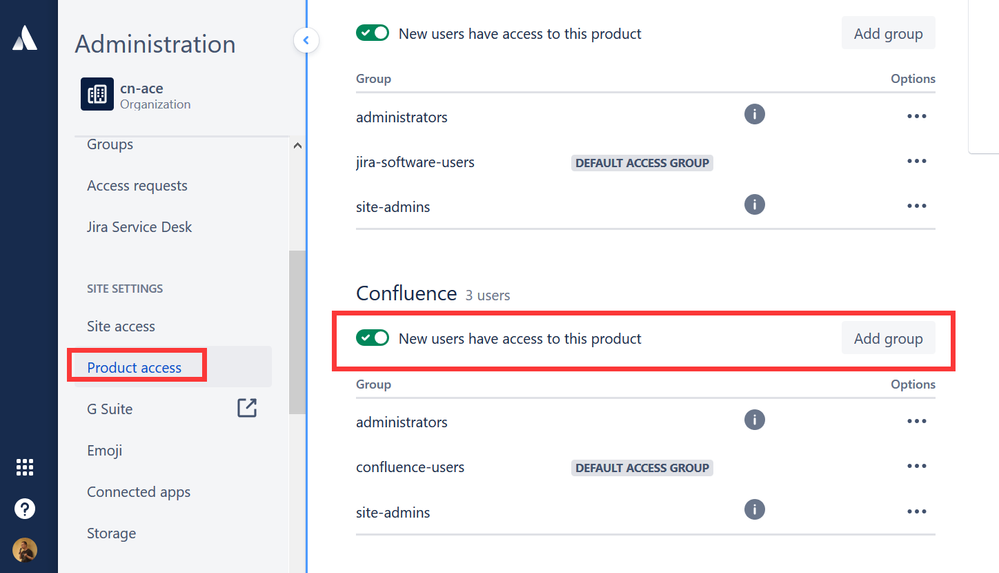
Task: Open Site access settings
Action: (121, 326)
